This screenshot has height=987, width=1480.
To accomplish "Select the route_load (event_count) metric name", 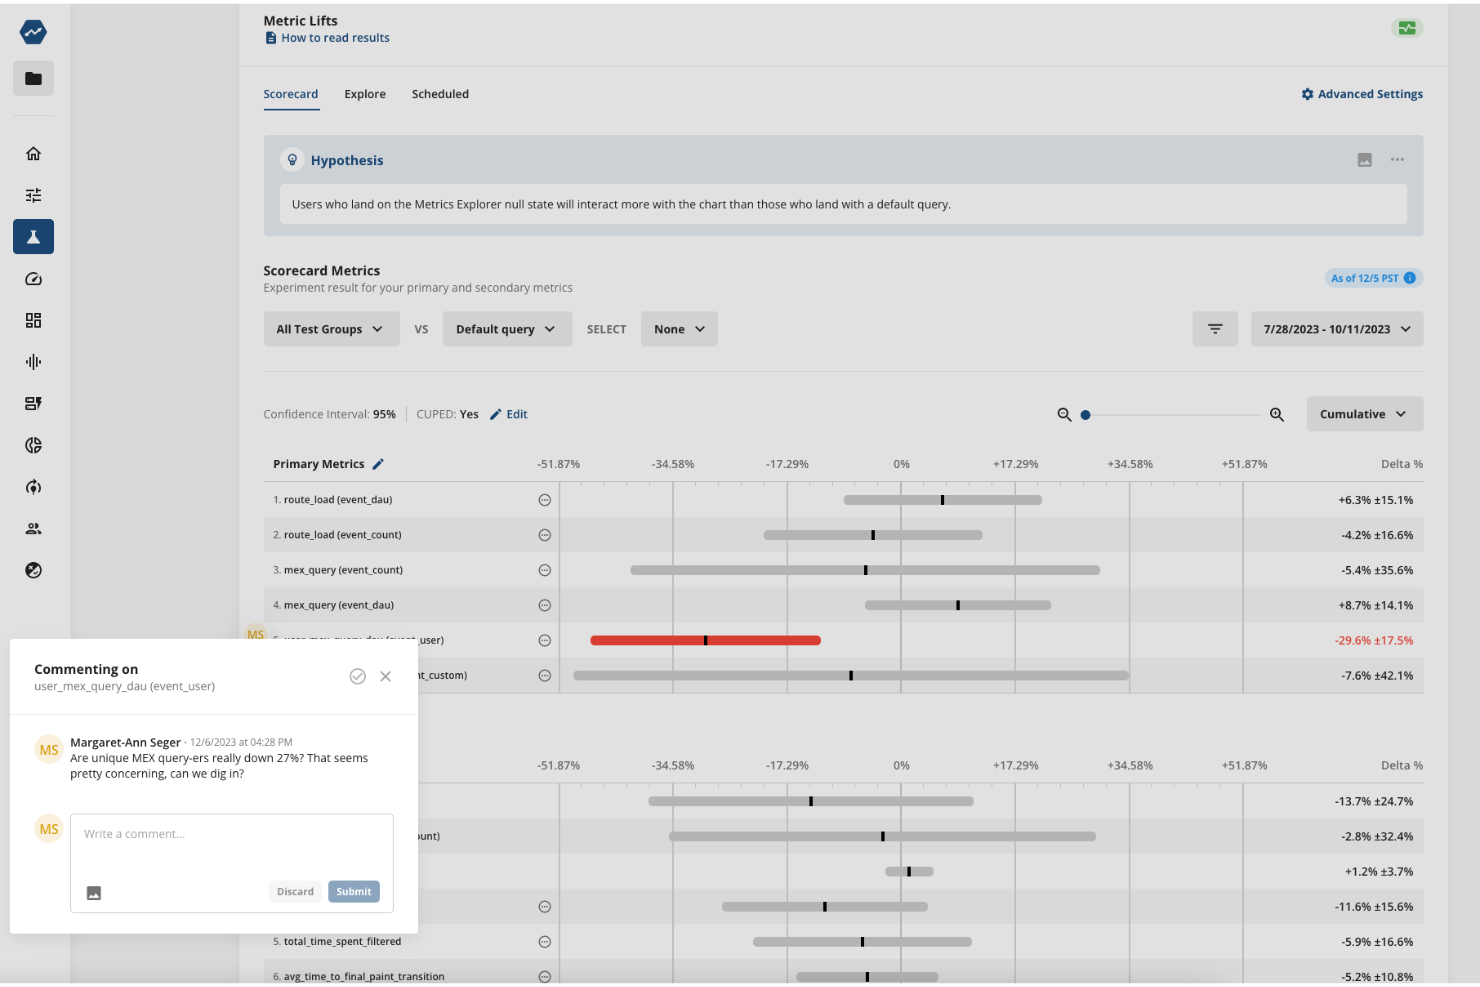I will (x=343, y=535).
